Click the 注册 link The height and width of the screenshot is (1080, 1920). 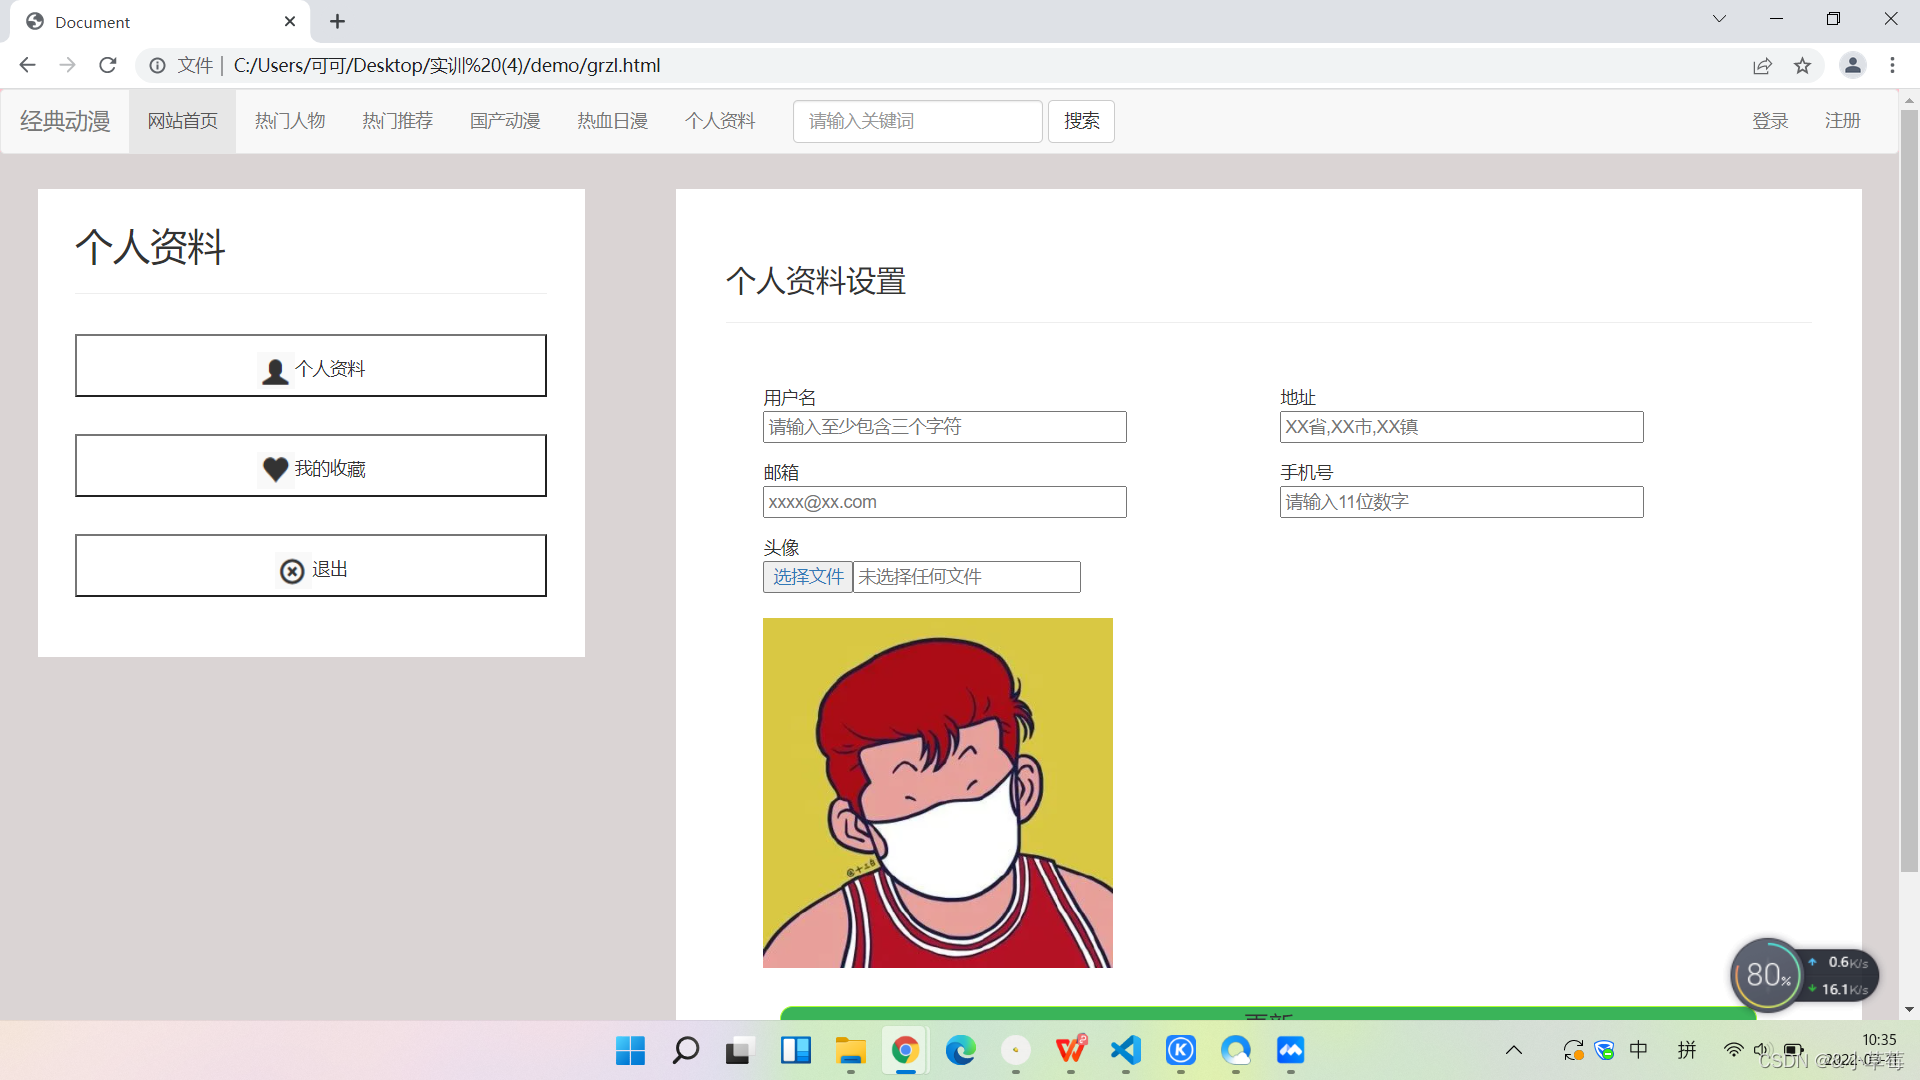click(x=1842, y=121)
